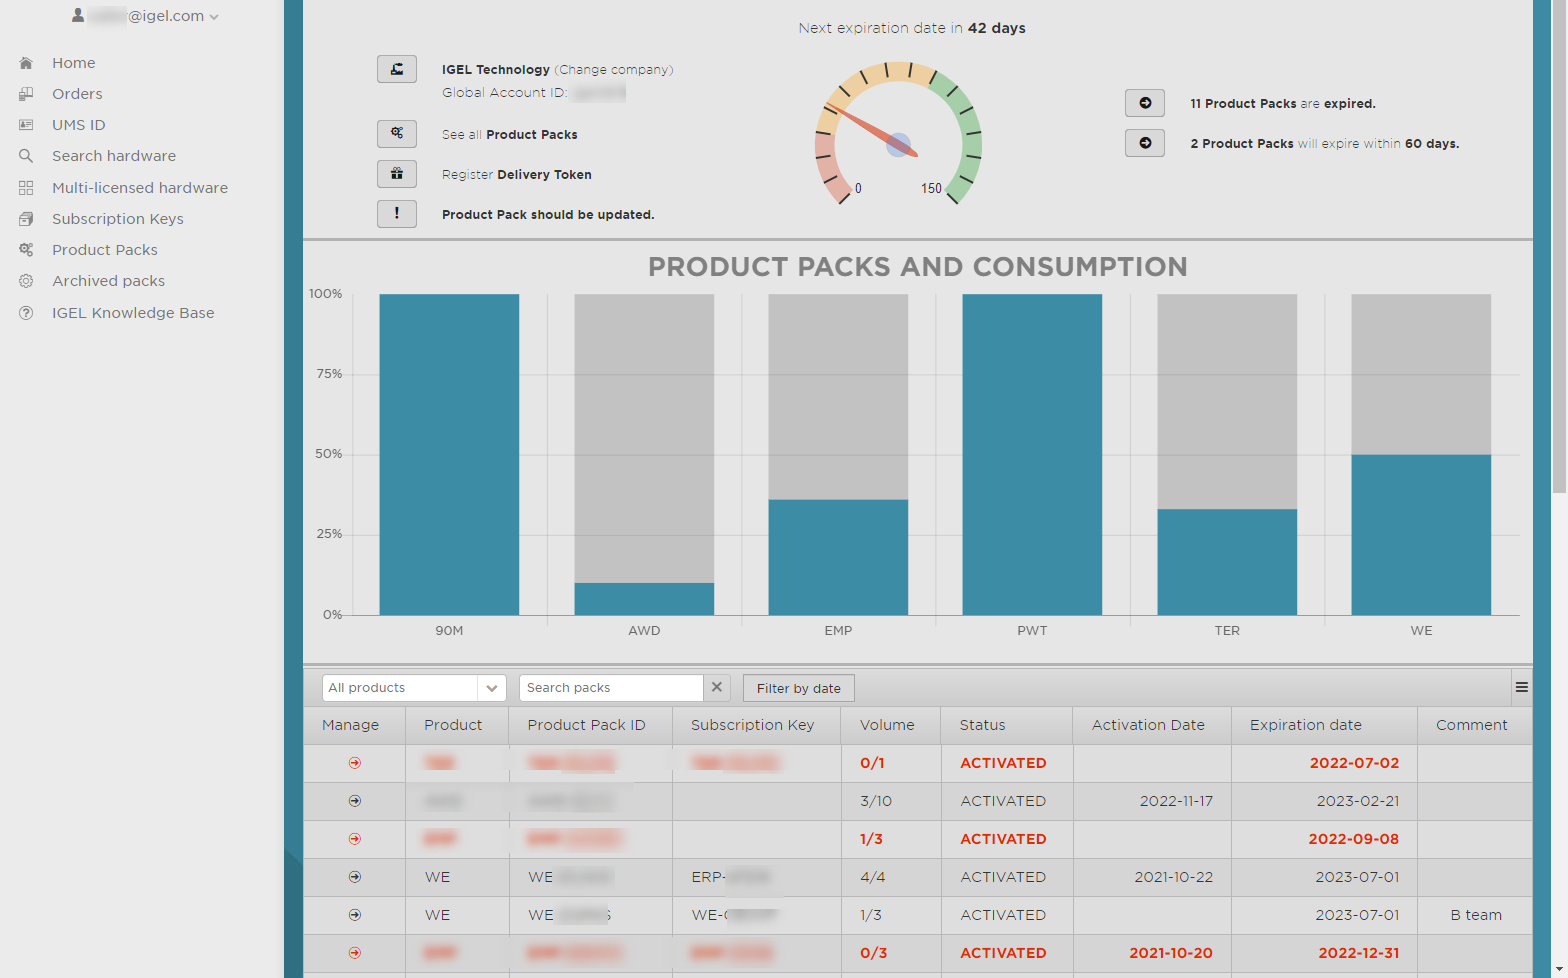Viewport: 1568px width, 978px height.
Task: Manage the WE pack with B team comment
Action: click(354, 915)
